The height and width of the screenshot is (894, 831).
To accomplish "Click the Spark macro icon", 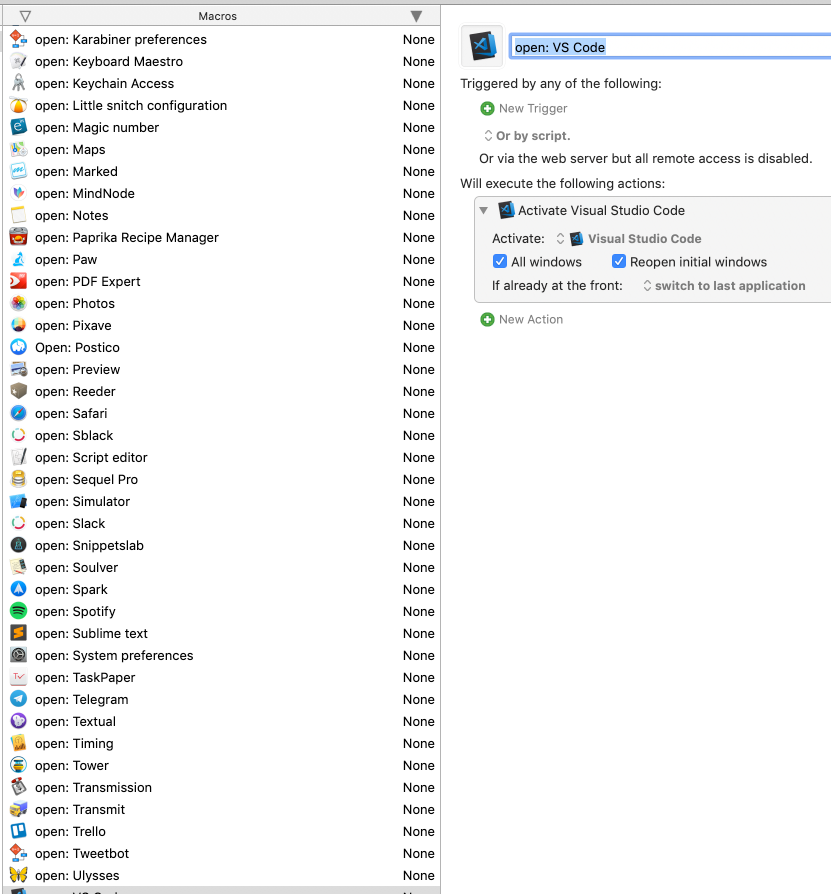I will [19, 589].
